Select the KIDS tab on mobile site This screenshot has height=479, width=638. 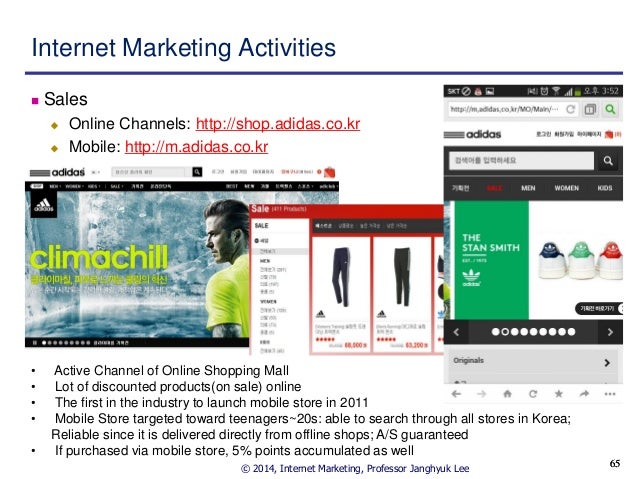(605, 188)
